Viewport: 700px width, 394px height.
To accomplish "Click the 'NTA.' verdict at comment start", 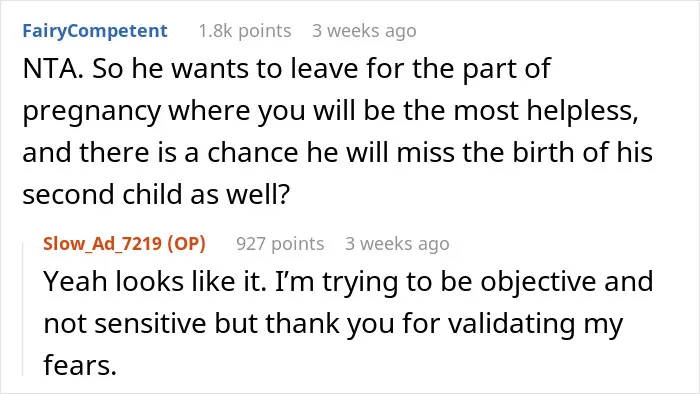I will [x=53, y=69].
